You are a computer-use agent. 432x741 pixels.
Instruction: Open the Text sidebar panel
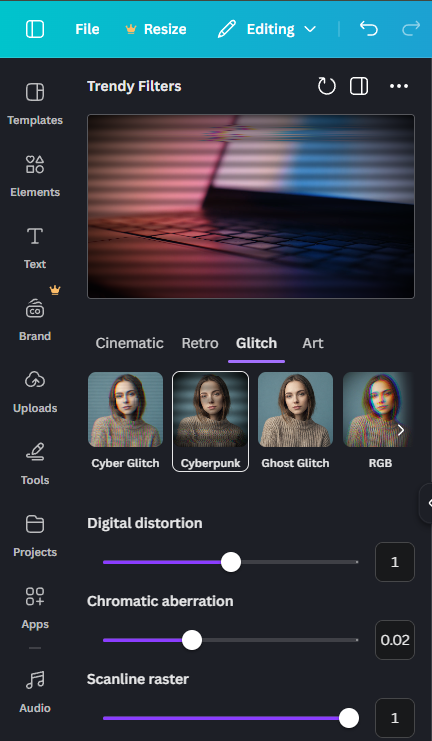35,248
